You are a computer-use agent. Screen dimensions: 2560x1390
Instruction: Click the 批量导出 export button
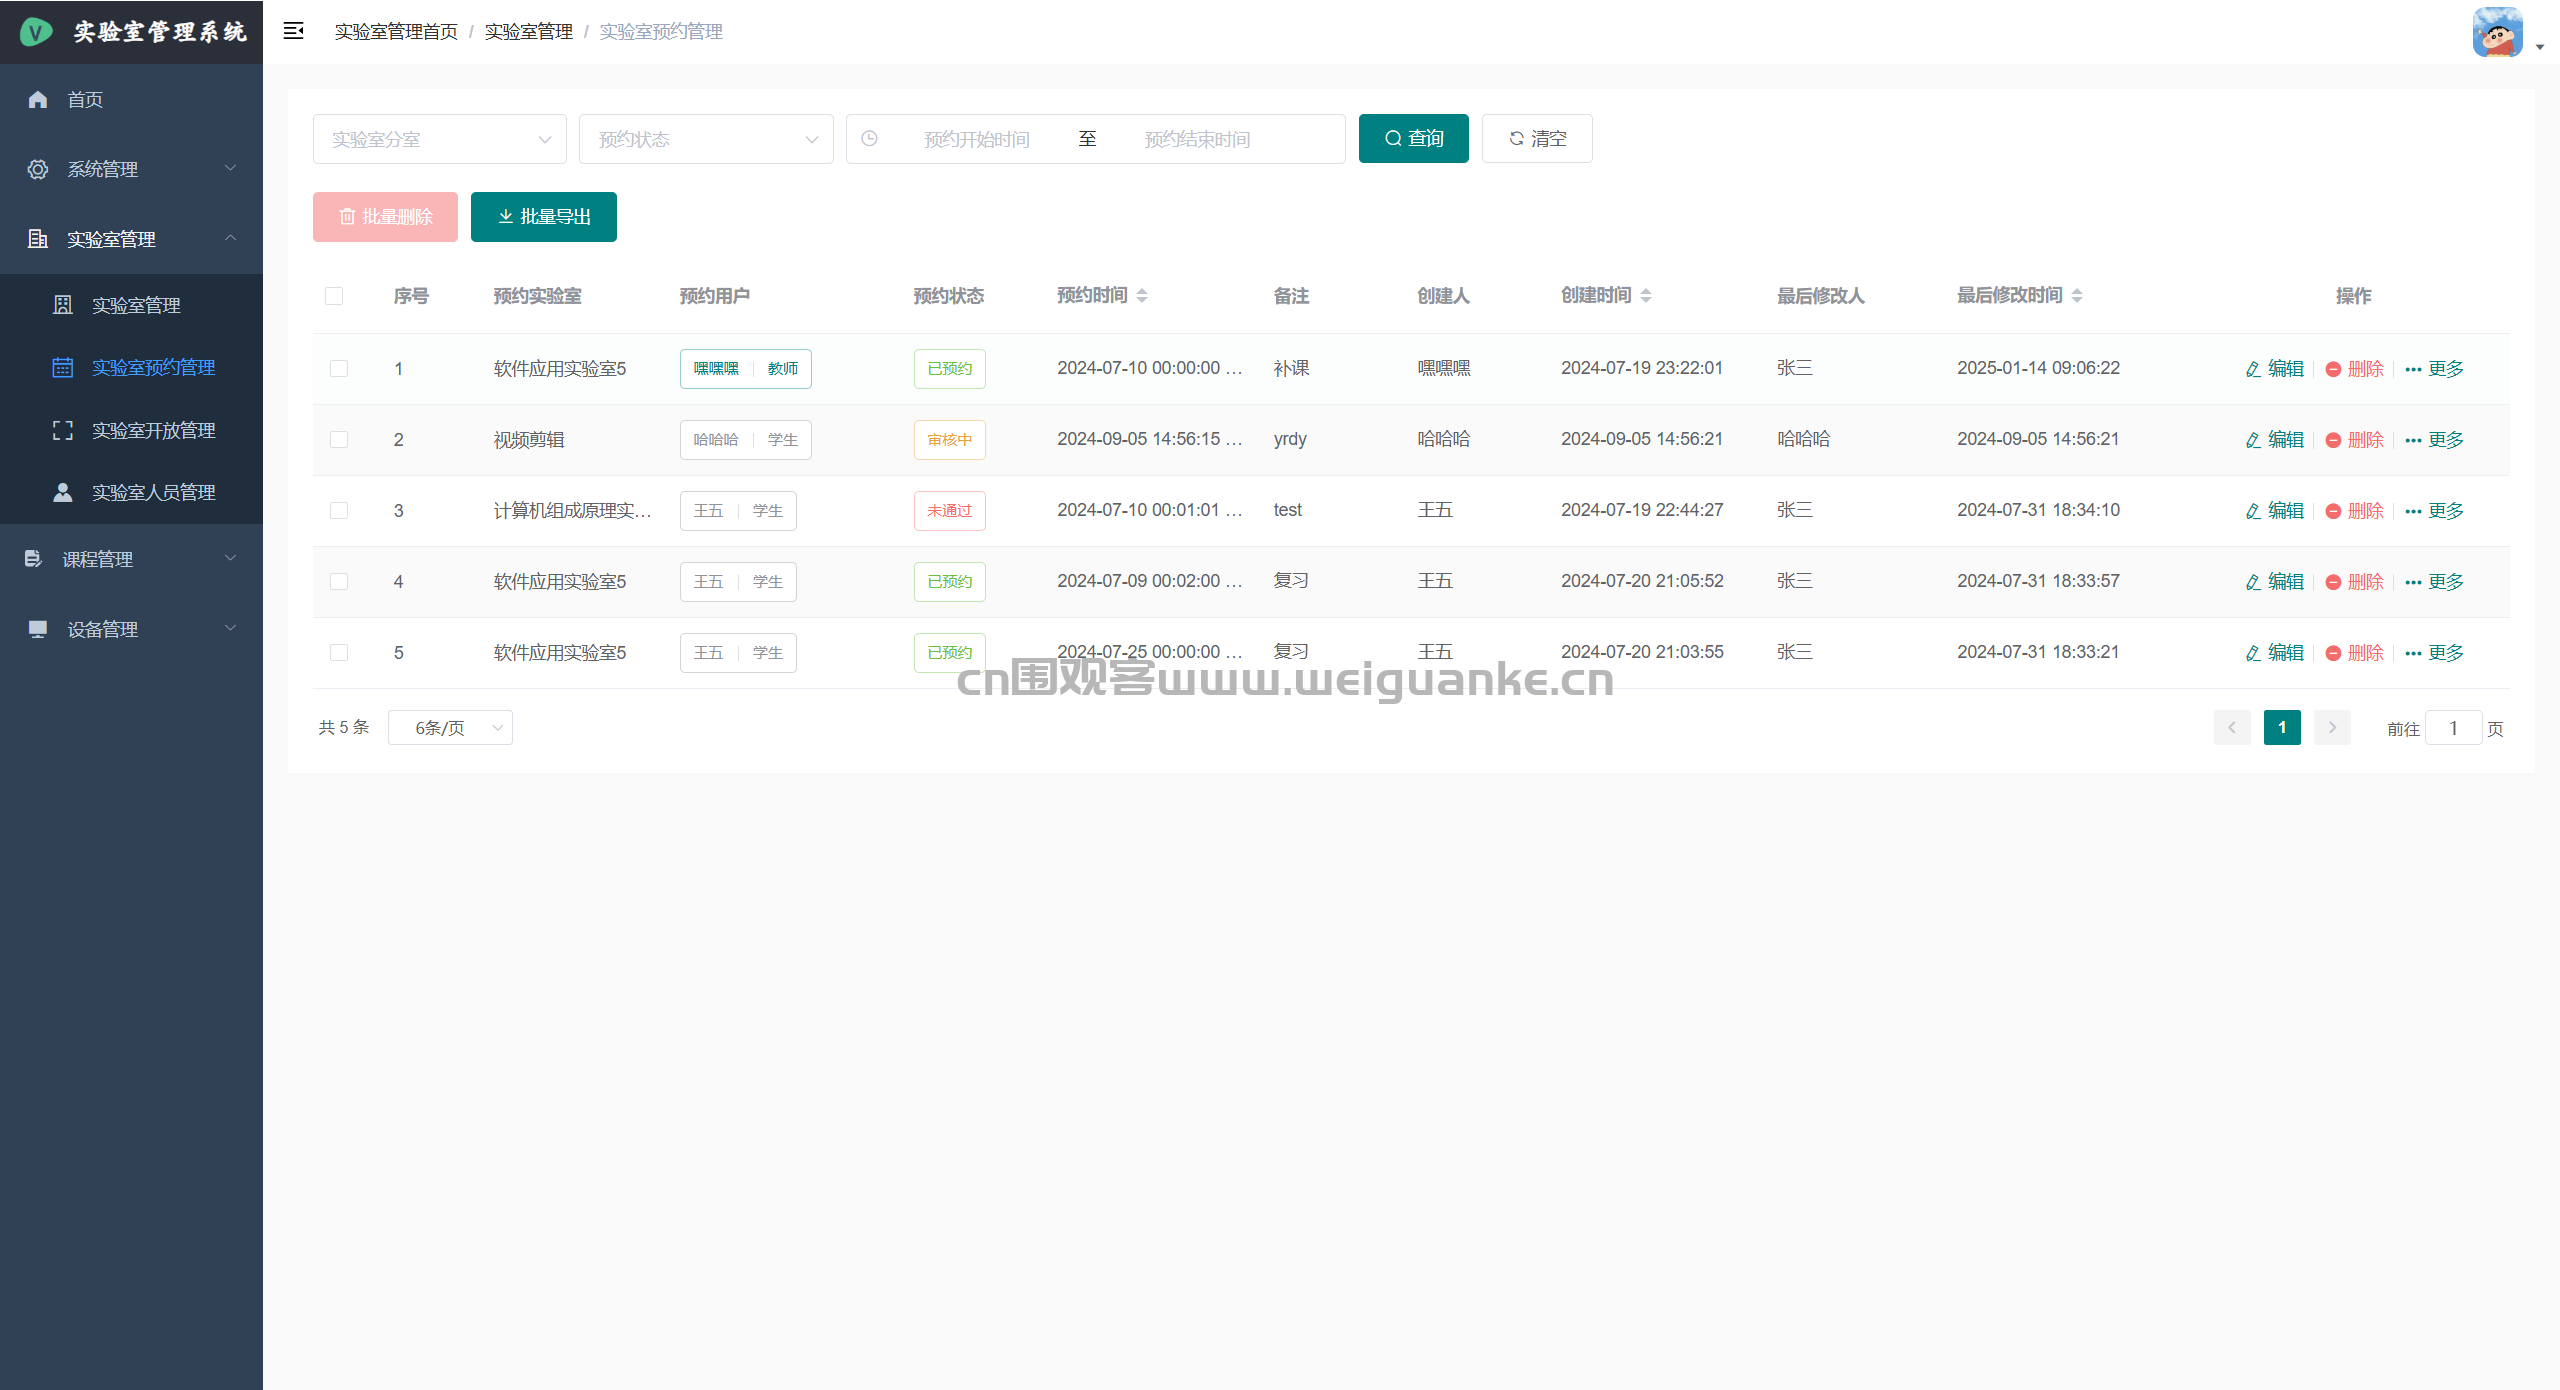click(544, 217)
